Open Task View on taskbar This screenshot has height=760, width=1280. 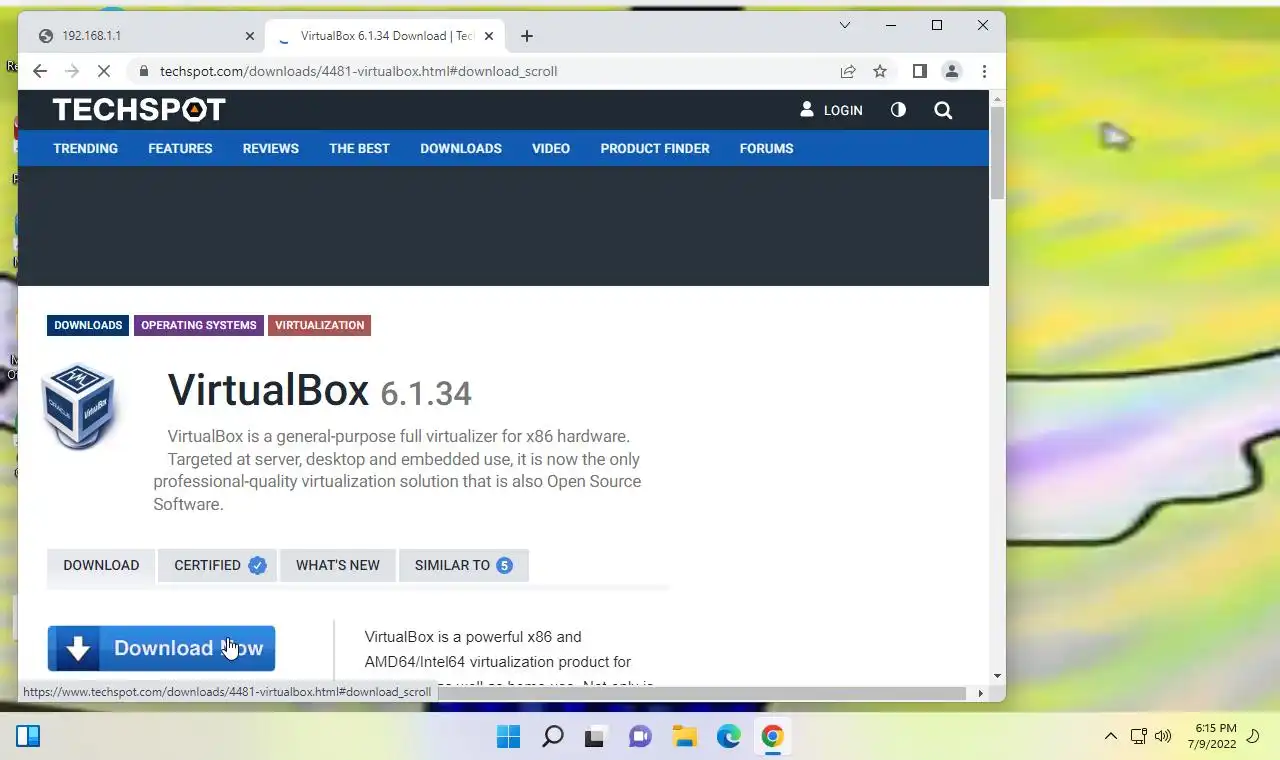pyautogui.click(x=596, y=737)
